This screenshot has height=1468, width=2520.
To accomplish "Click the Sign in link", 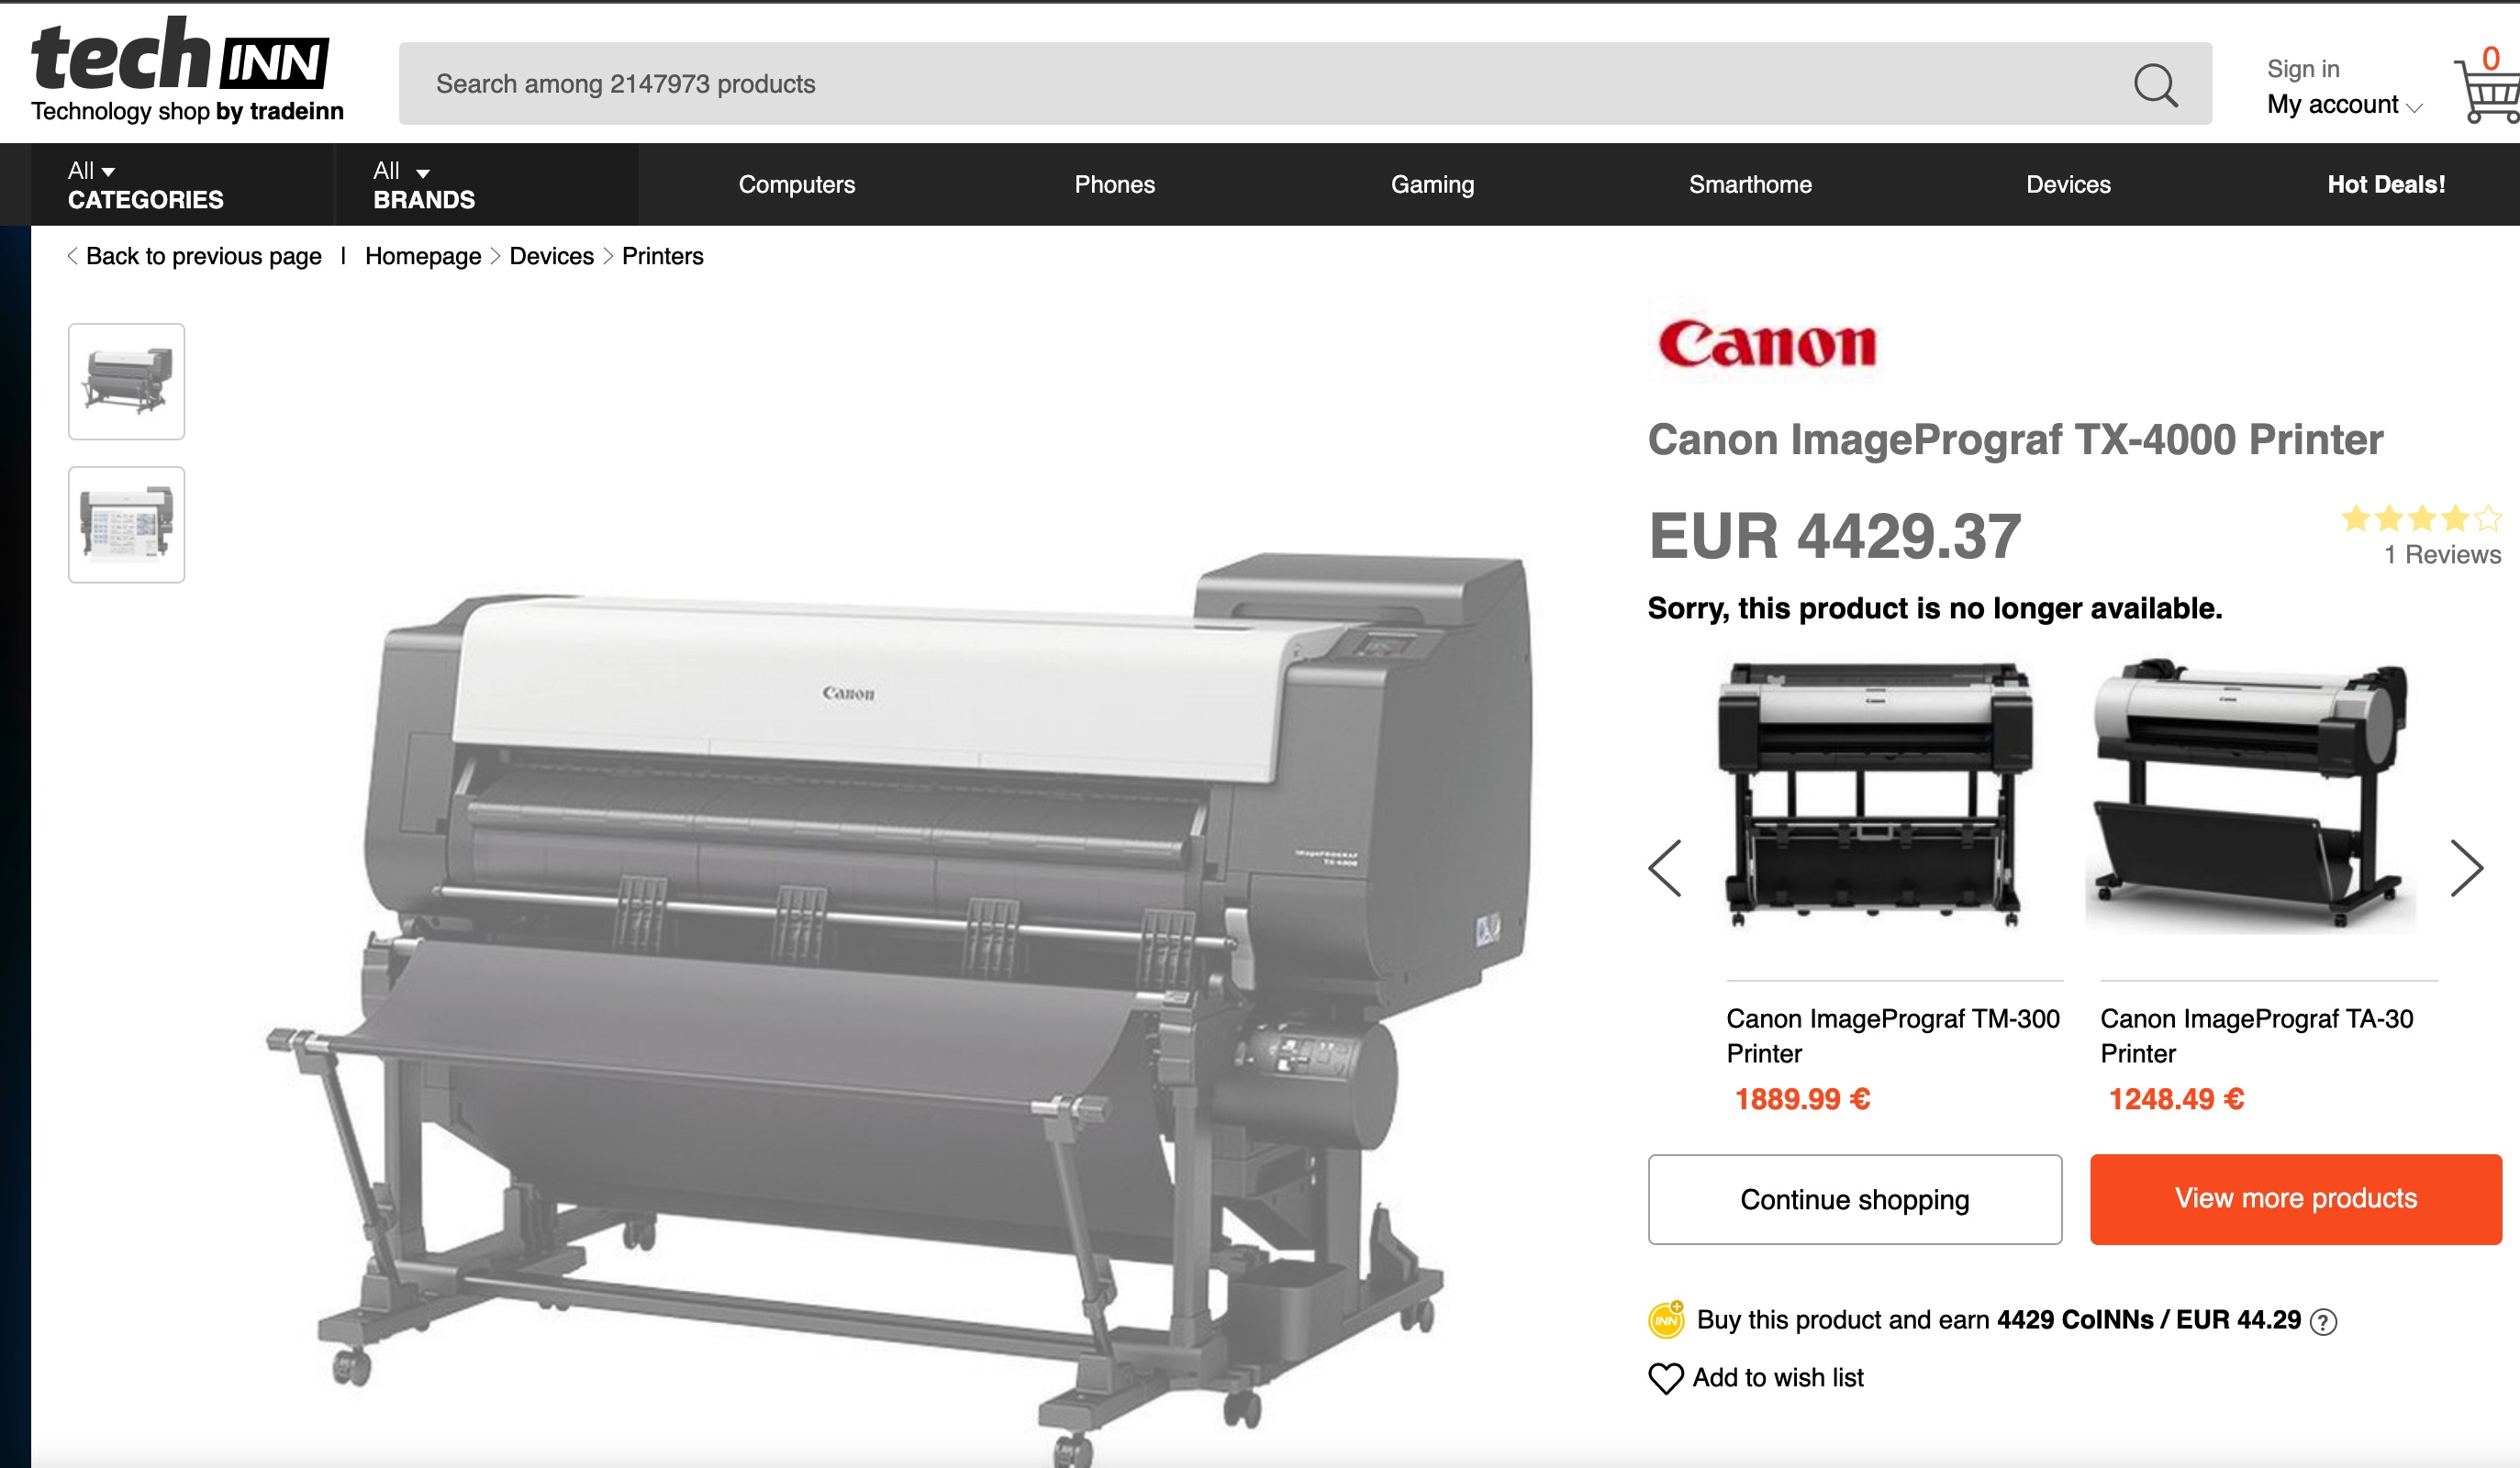I will (2303, 69).
